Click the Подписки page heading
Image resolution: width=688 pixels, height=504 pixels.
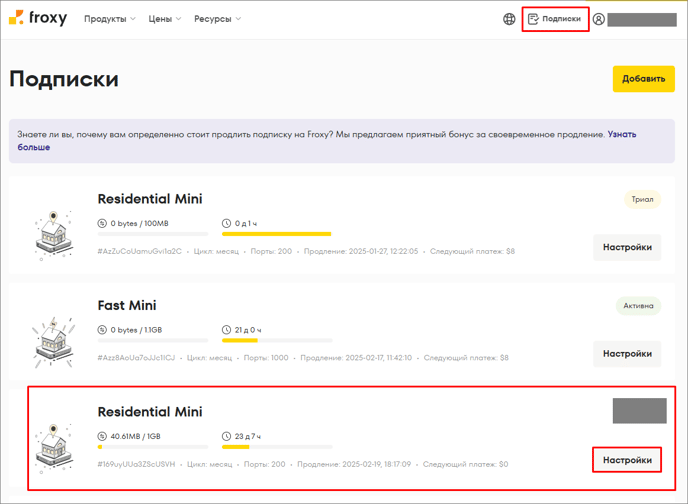click(64, 79)
